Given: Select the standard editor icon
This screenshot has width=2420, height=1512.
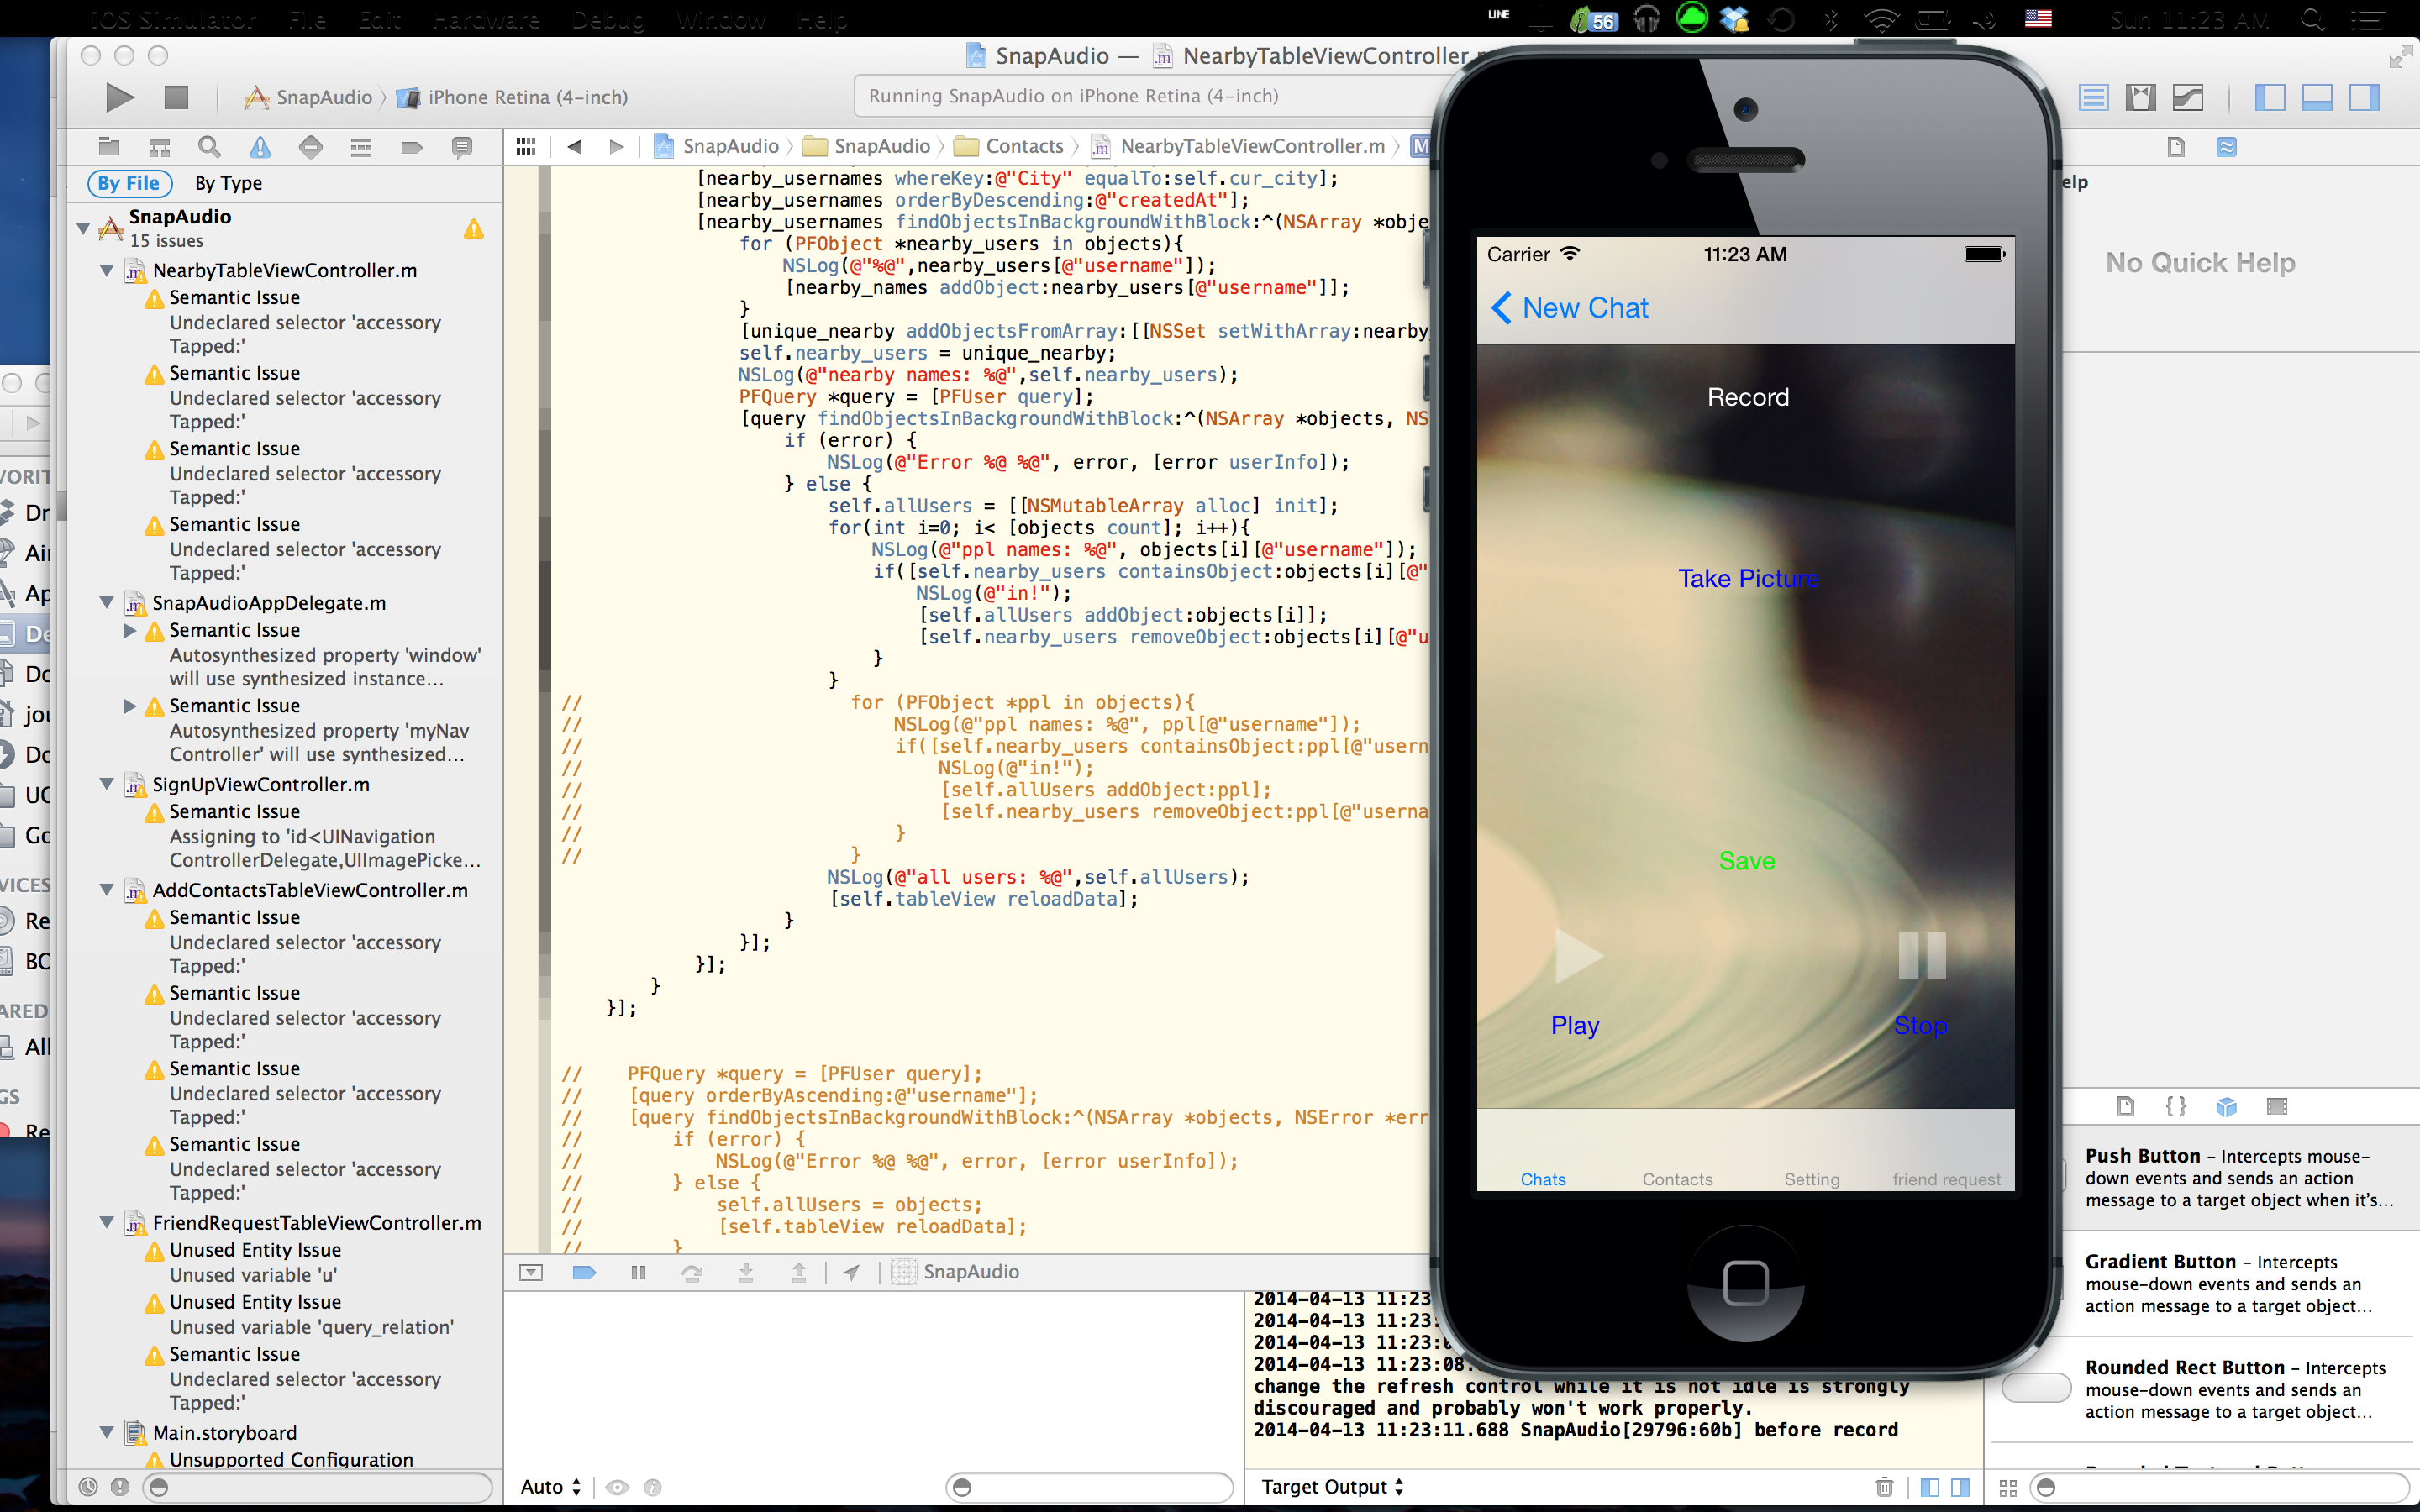Looking at the screenshot, I should 2093,97.
